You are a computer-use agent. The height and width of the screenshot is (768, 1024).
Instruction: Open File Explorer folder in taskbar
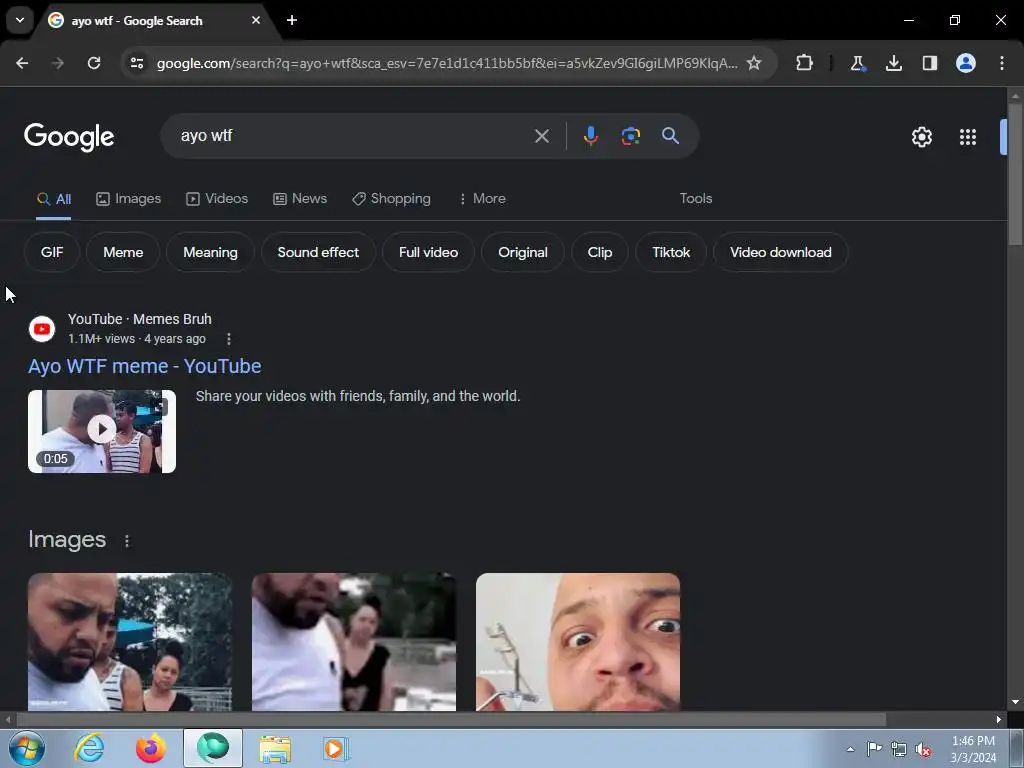[275, 749]
